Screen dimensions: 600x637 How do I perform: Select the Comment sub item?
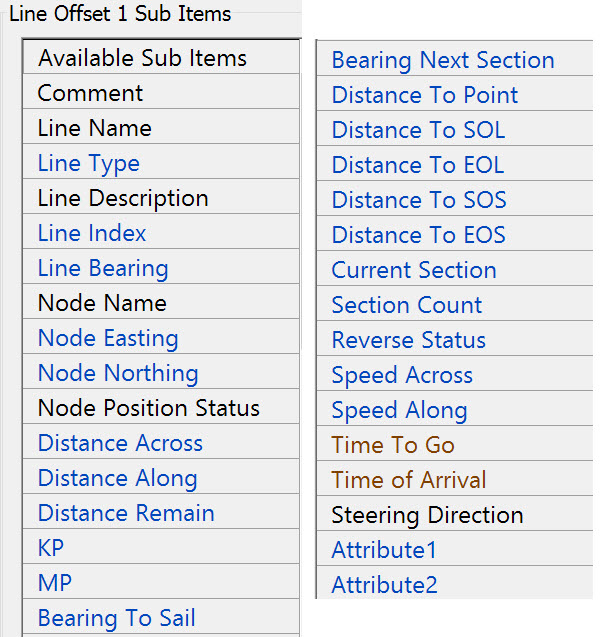click(x=91, y=93)
